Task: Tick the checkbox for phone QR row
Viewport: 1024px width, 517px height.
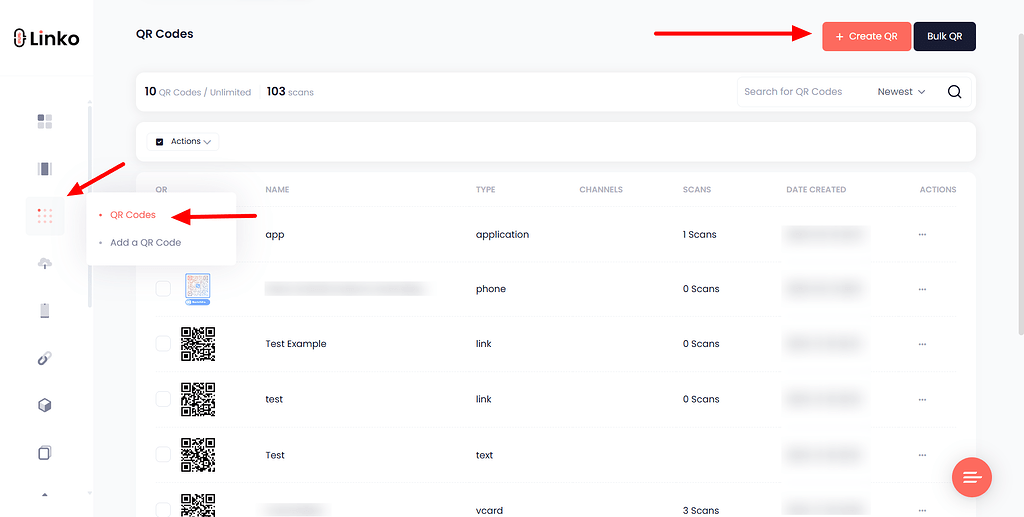Action: [x=163, y=289]
